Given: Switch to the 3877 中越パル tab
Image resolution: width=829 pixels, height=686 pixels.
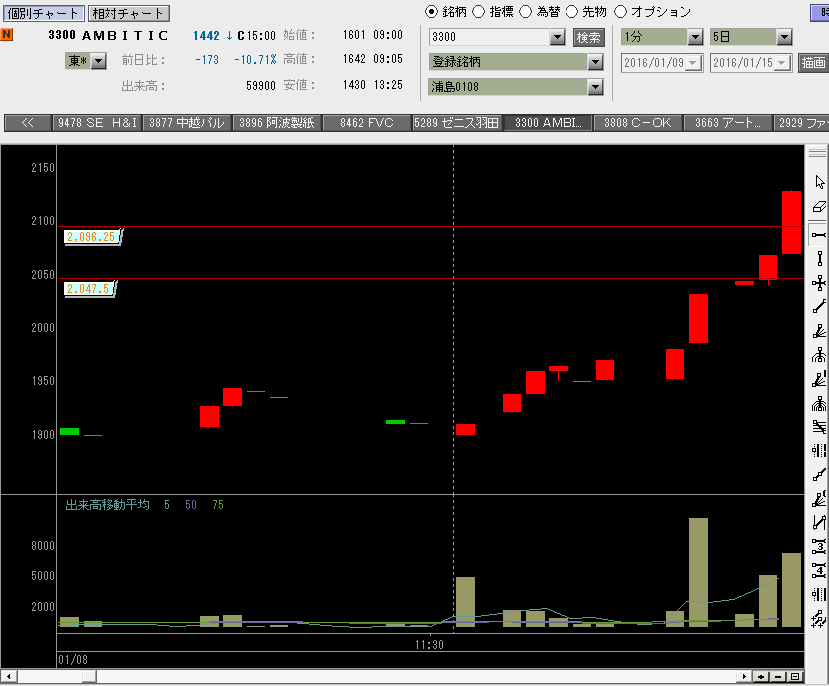Looking at the screenshot, I should coord(187,123).
